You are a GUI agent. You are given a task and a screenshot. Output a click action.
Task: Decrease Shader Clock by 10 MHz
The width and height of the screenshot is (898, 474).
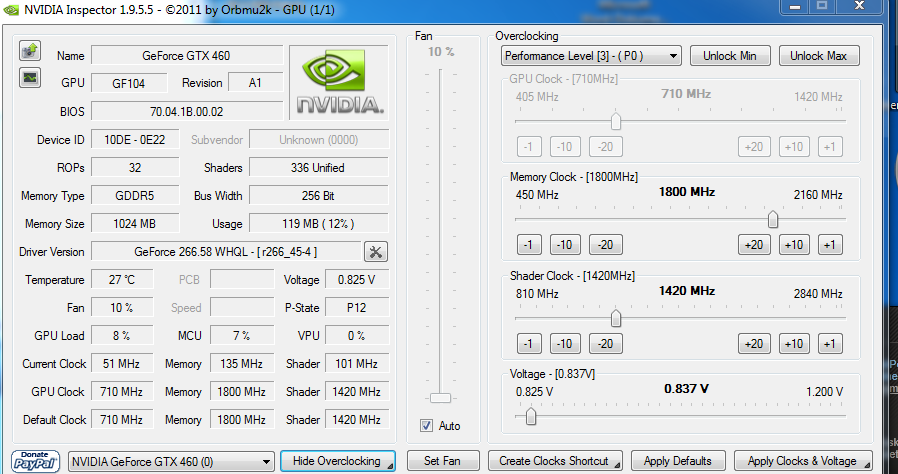pos(565,343)
